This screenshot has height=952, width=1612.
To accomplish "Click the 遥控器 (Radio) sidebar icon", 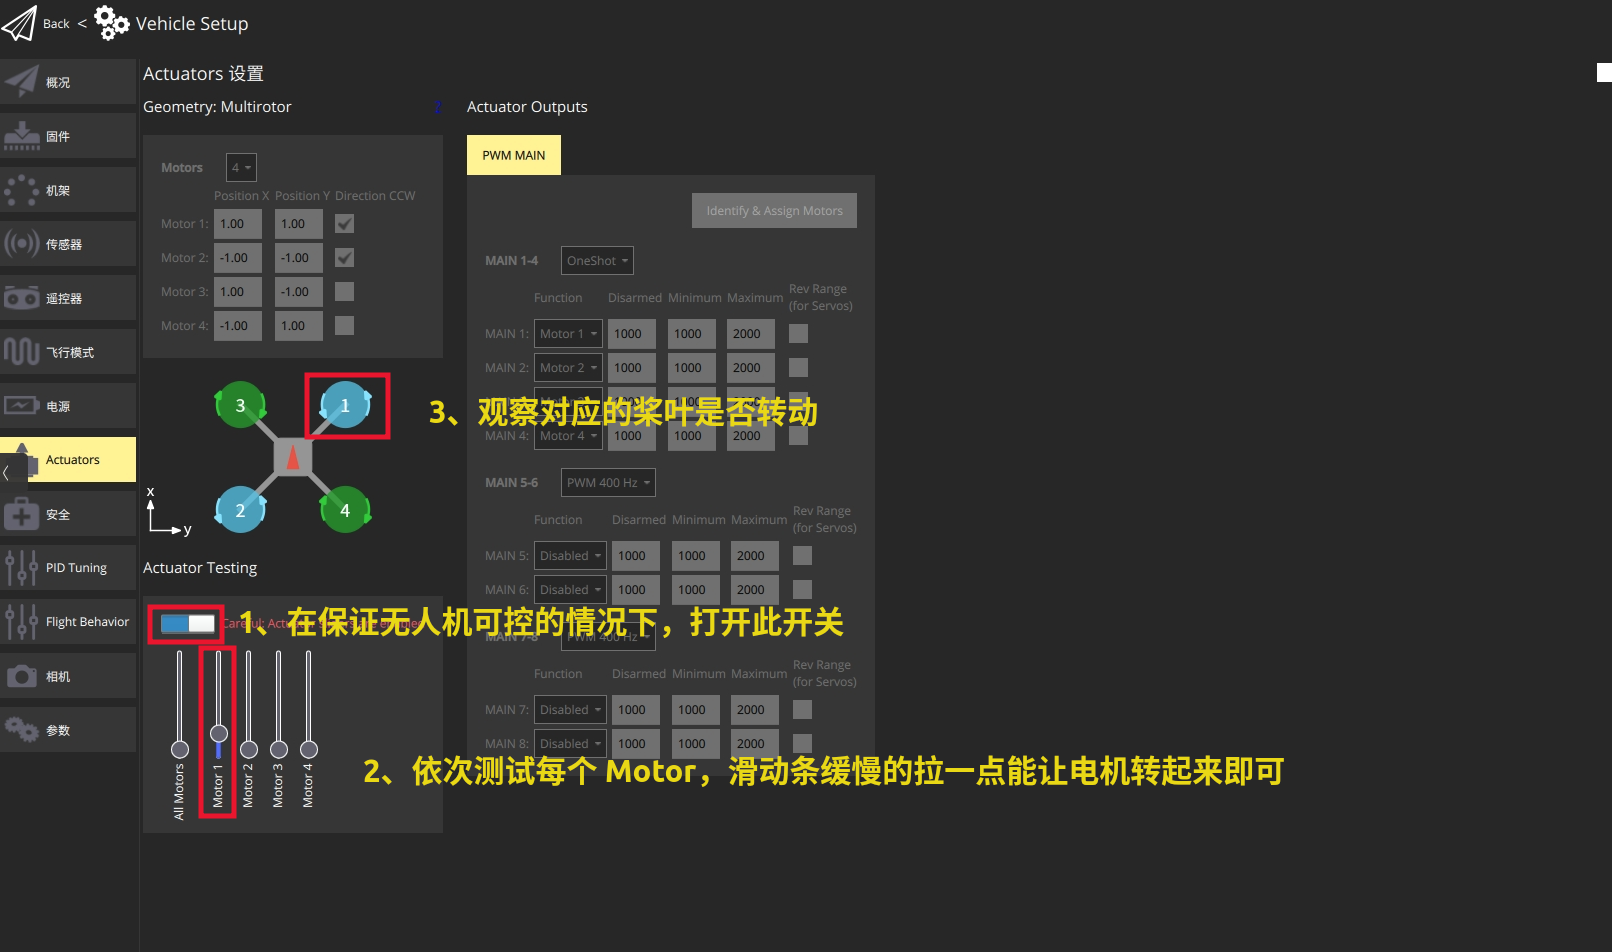I will (68, 297).
